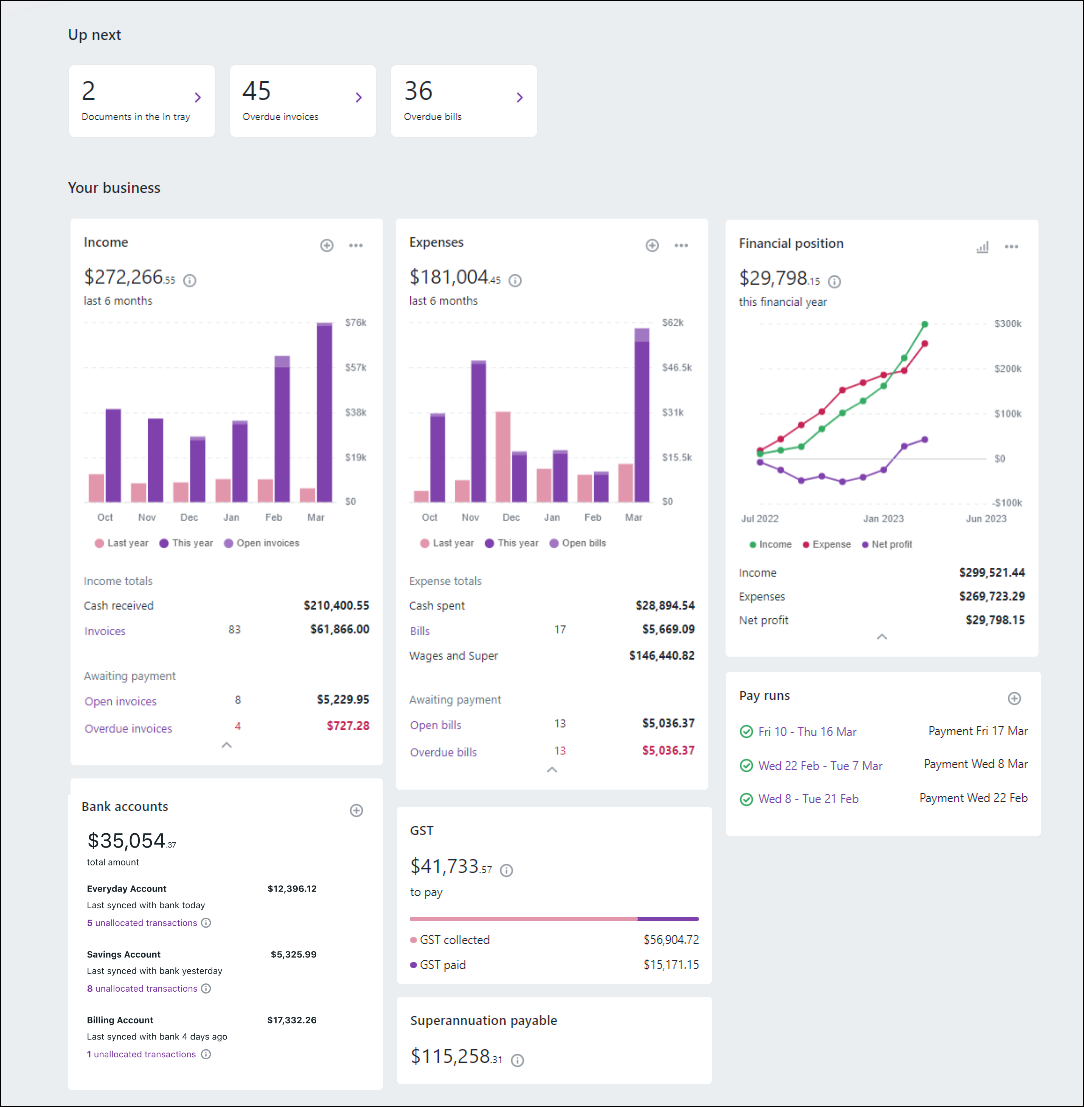
Task: Toggle the Net profit legend in Financial position
Action: [886, 545]
